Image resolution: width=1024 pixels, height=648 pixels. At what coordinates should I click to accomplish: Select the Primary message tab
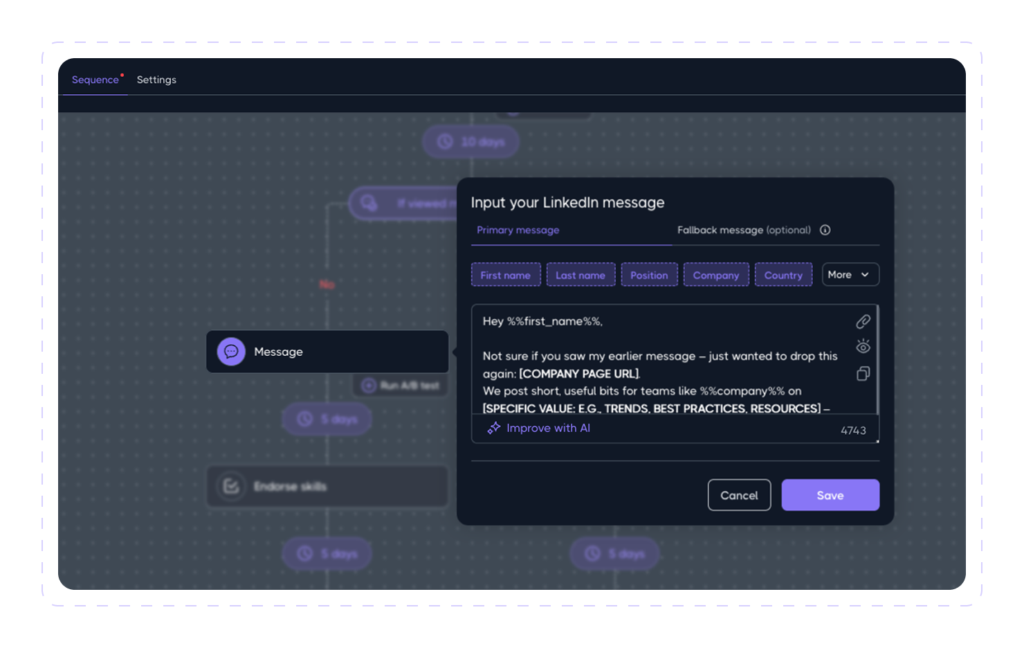pyautogui.click(x=518, y=230)
